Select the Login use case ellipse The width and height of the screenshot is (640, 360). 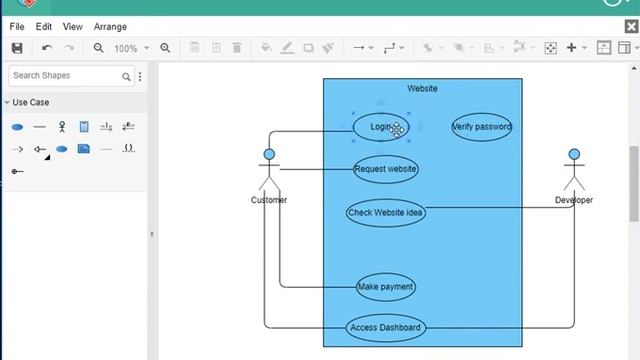click(x=381, y=127)
